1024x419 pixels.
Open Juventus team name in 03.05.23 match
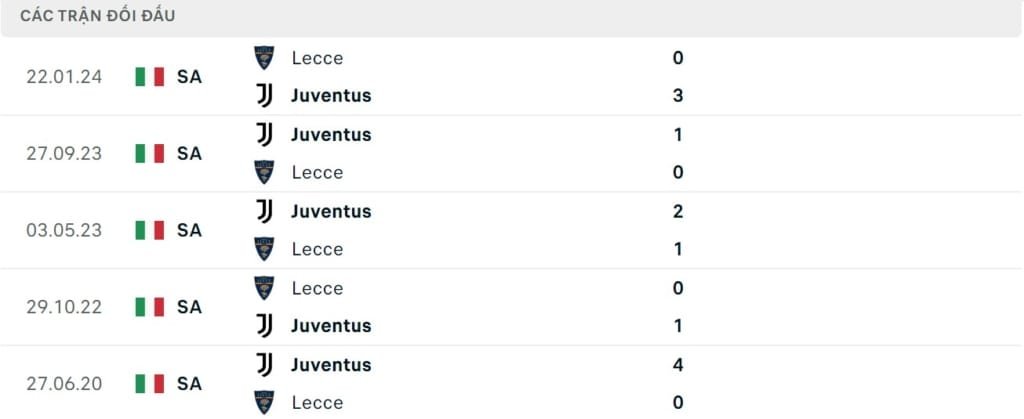[x=331, y=211]
